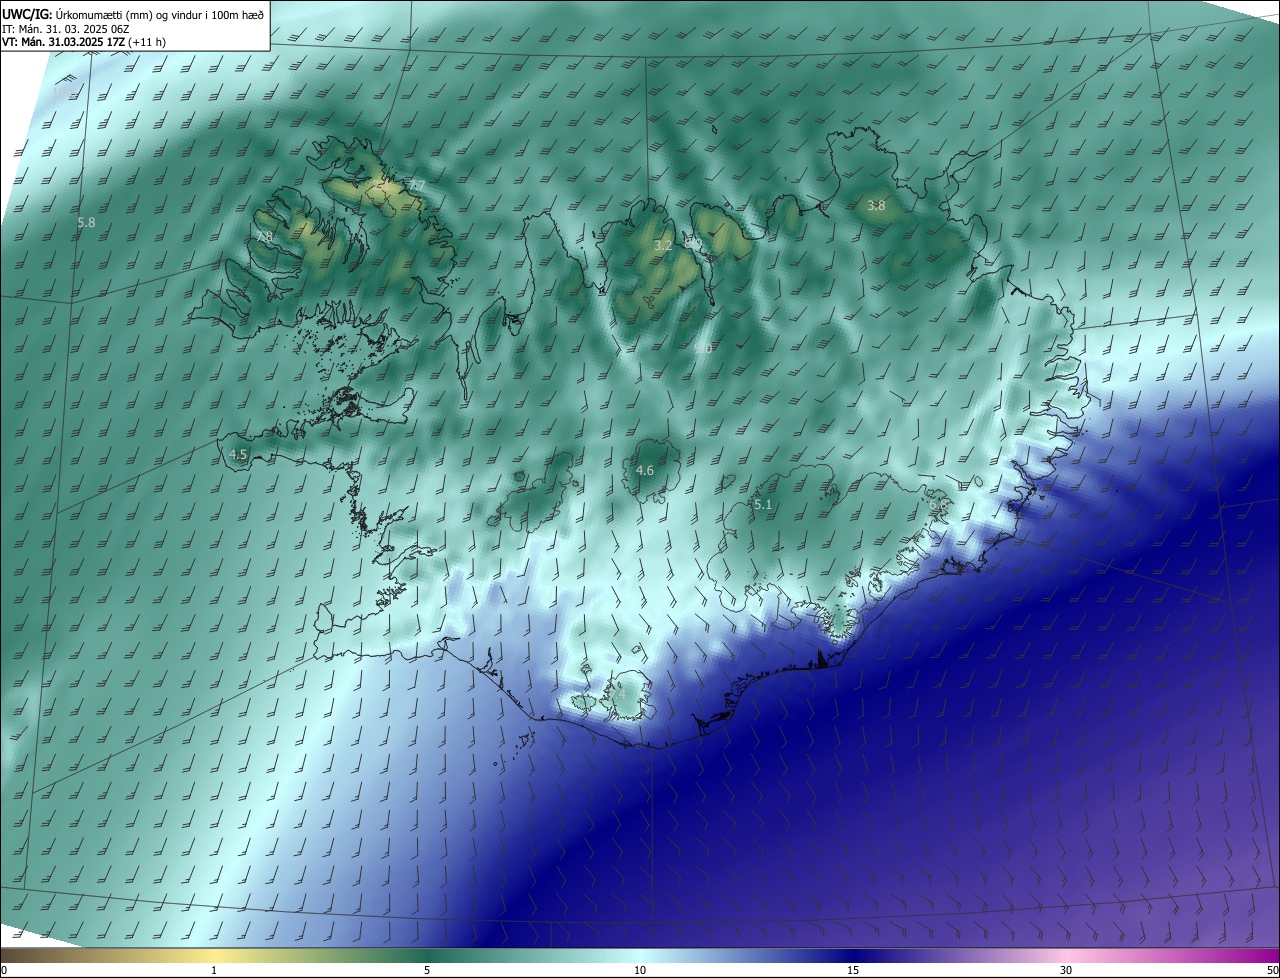This screenshot has height=978, width=1280.
Task: Click the '5.8' value over the western sea
Action: pos(86,222)
